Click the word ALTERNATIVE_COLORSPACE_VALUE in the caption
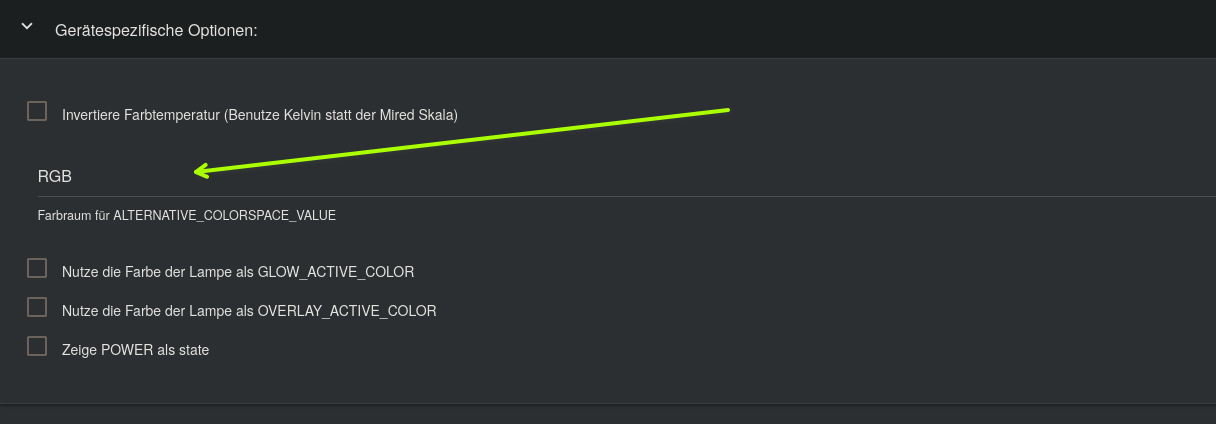The height and width of the screenshot is (424, 1216). point(224,215)
